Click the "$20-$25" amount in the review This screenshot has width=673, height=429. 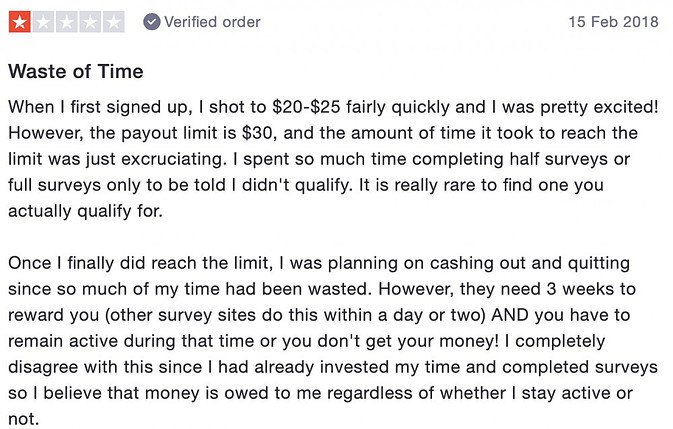pos(306,107)
